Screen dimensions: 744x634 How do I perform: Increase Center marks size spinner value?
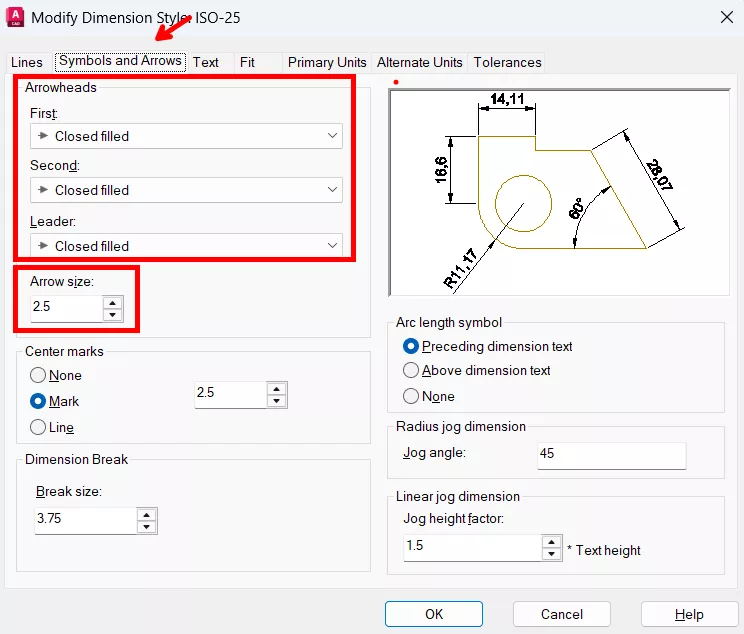tap(276, 388)
